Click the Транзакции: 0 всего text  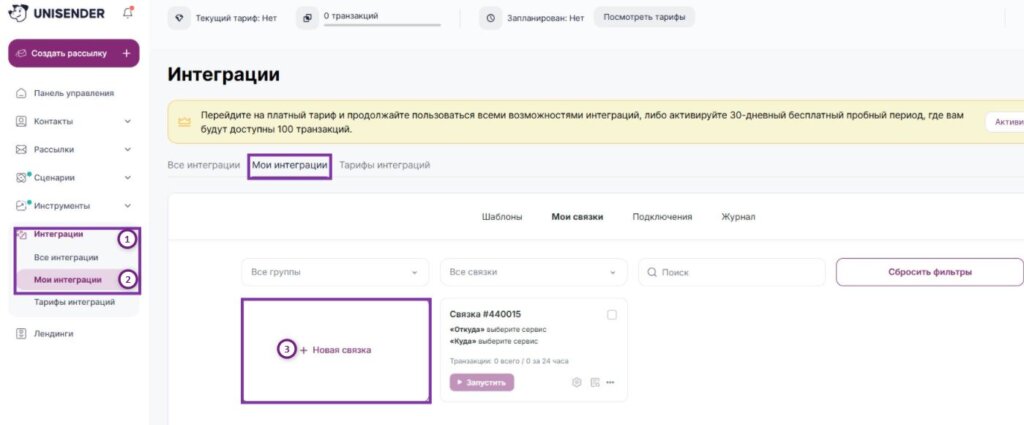(x=509, y=361)
